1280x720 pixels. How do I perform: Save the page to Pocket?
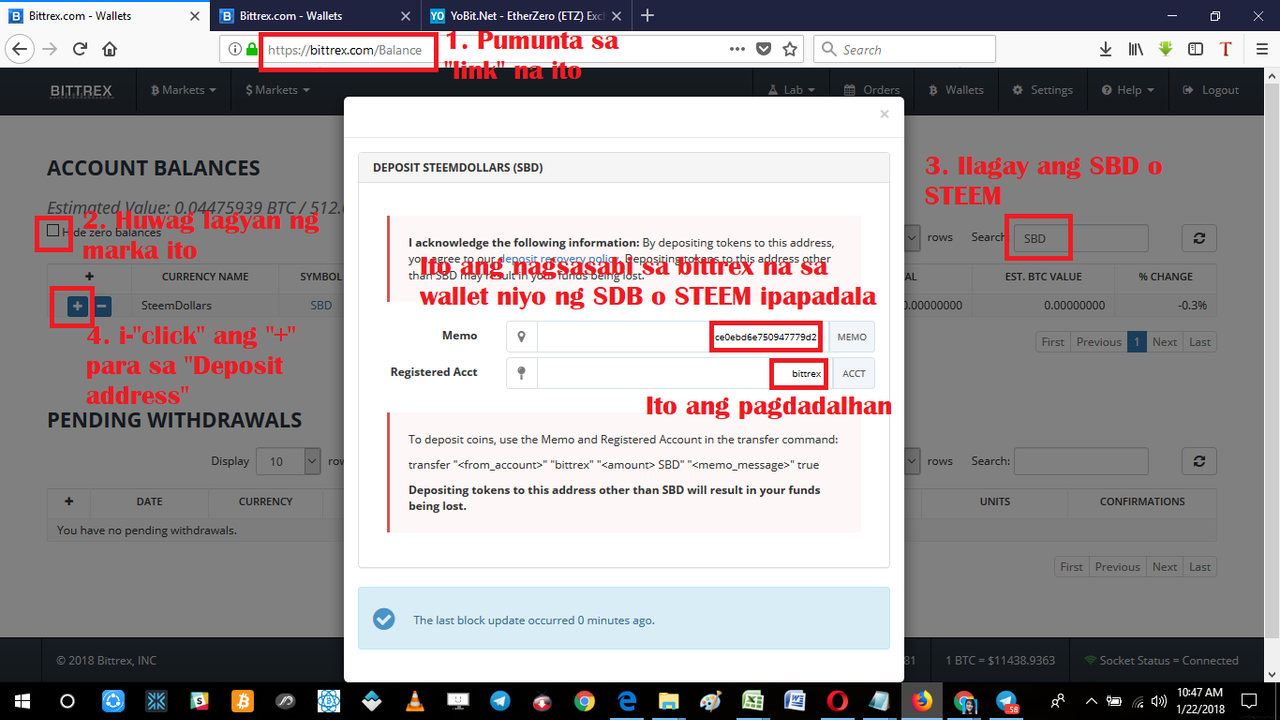pyautogui.click(x=764, y=49)
